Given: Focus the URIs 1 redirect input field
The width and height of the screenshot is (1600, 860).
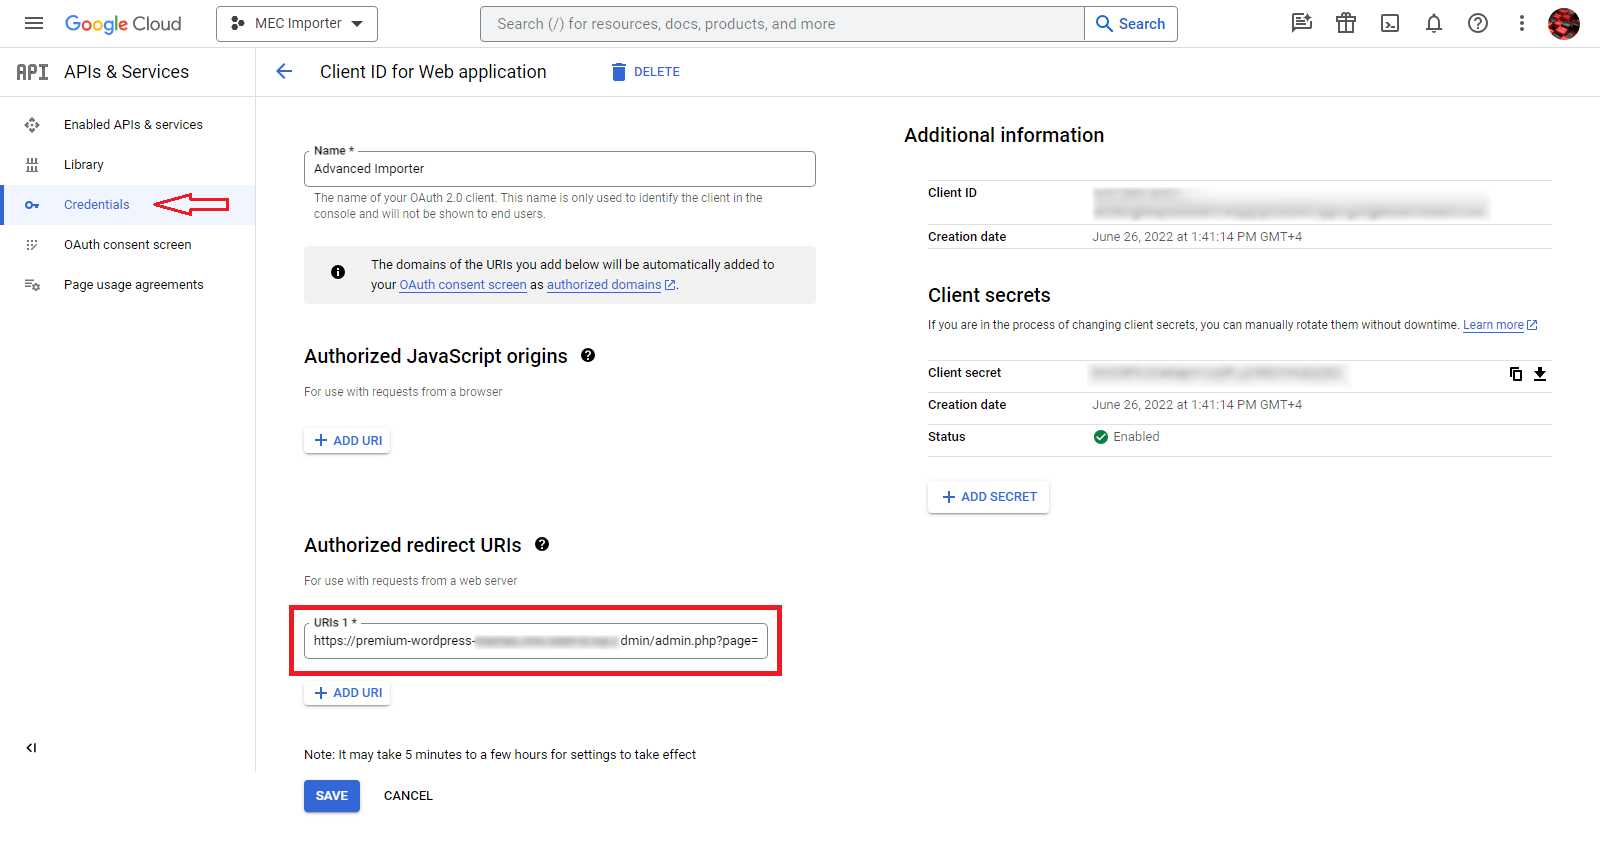Looking at the screenshot, I should [x=536, y=641].
